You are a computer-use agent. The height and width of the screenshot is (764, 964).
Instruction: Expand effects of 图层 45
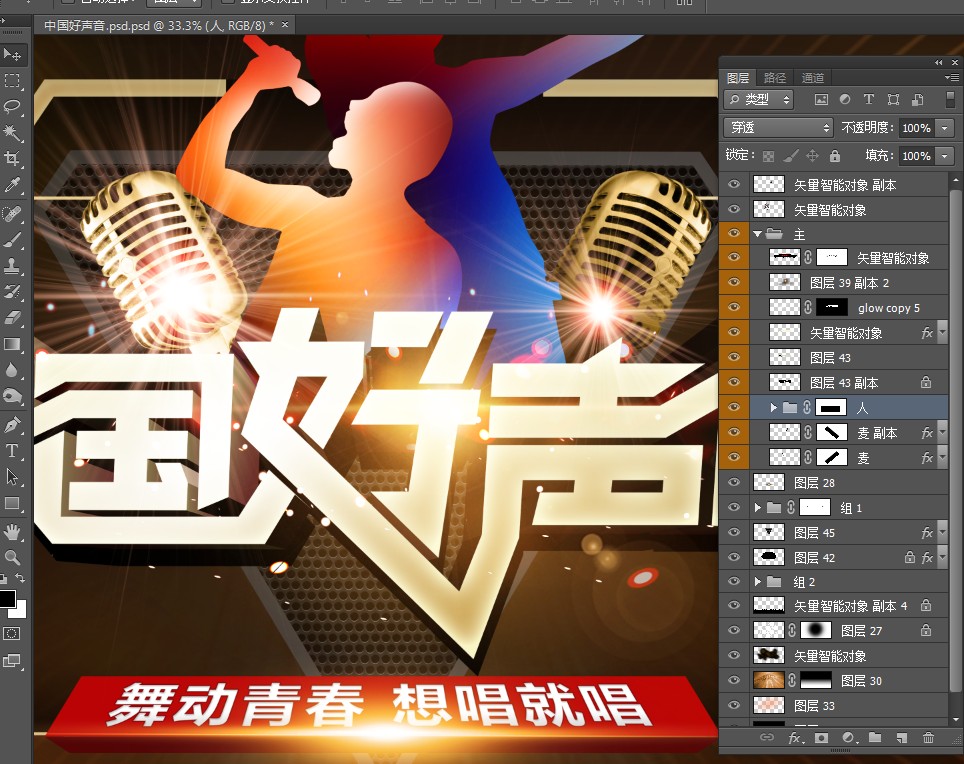coord(942,533)
